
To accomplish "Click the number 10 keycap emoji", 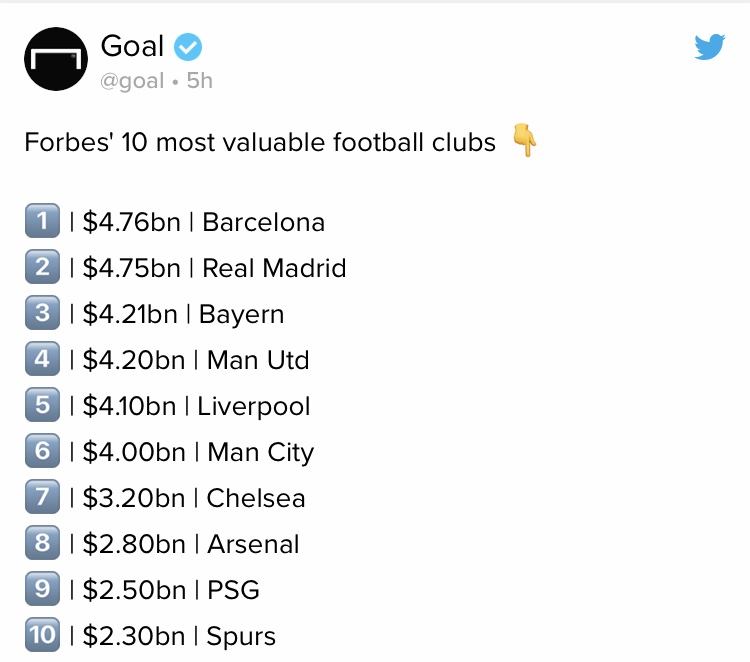I will (x=42, y=636).
